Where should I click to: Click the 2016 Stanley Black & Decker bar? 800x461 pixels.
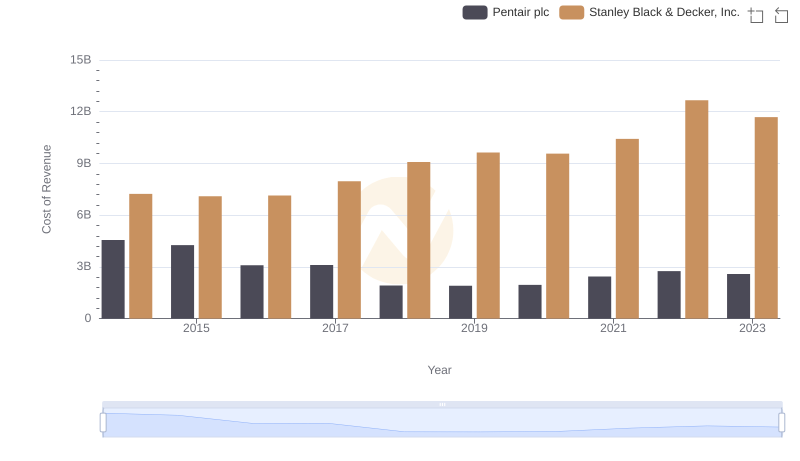click(280, 257)
